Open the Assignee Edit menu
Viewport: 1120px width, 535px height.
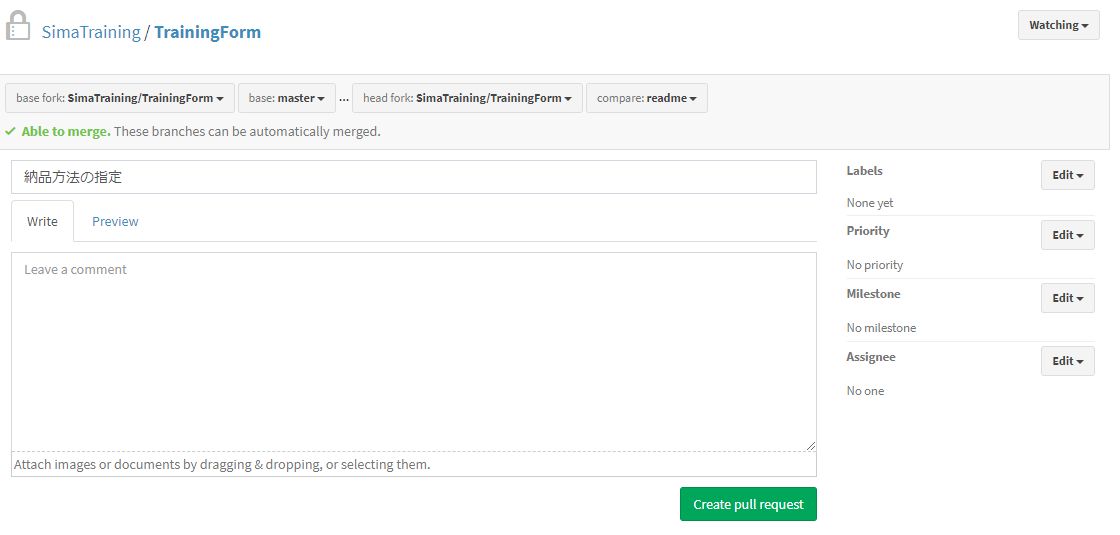[x=1067, y=361]
